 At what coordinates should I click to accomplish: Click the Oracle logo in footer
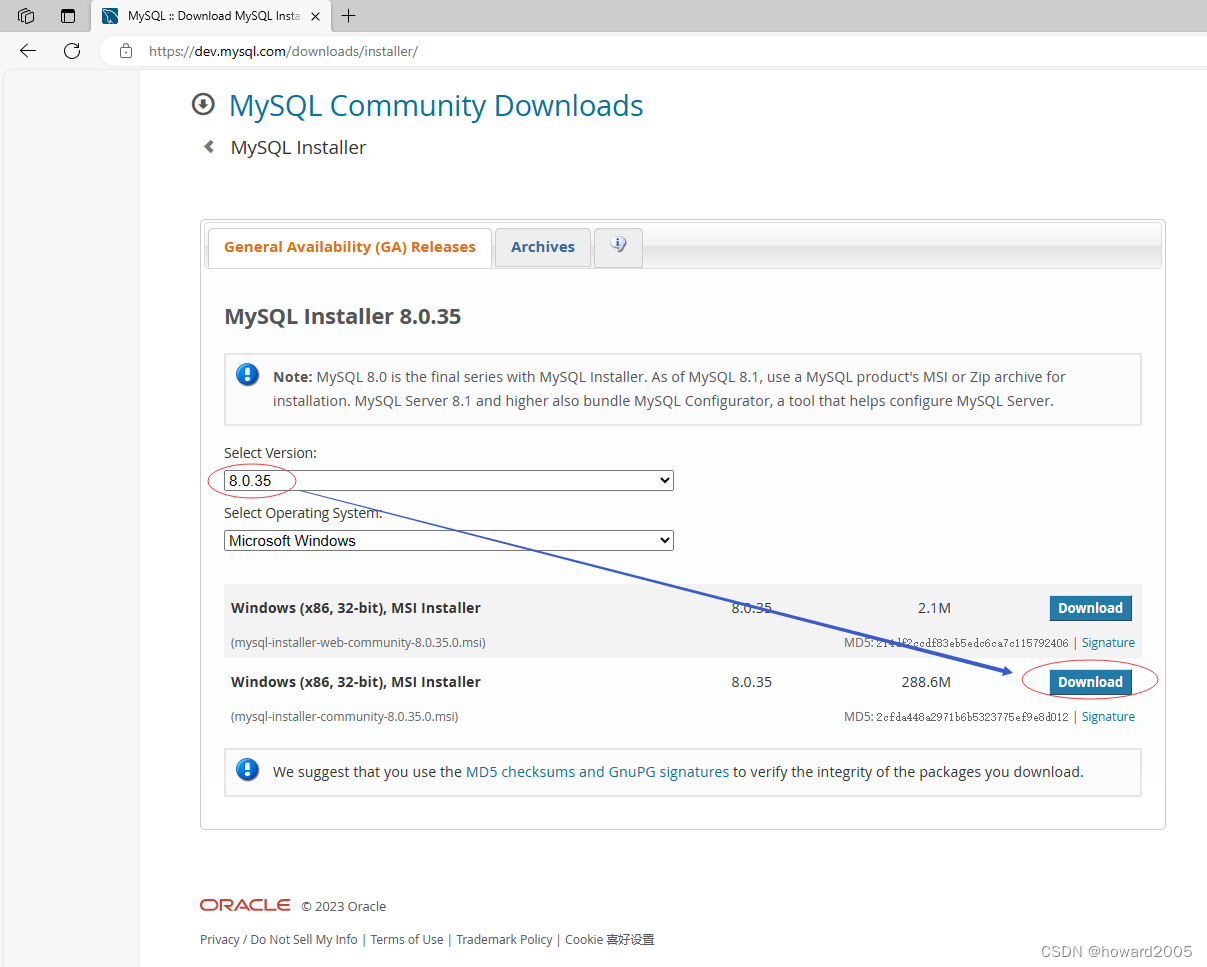(245, 905)
